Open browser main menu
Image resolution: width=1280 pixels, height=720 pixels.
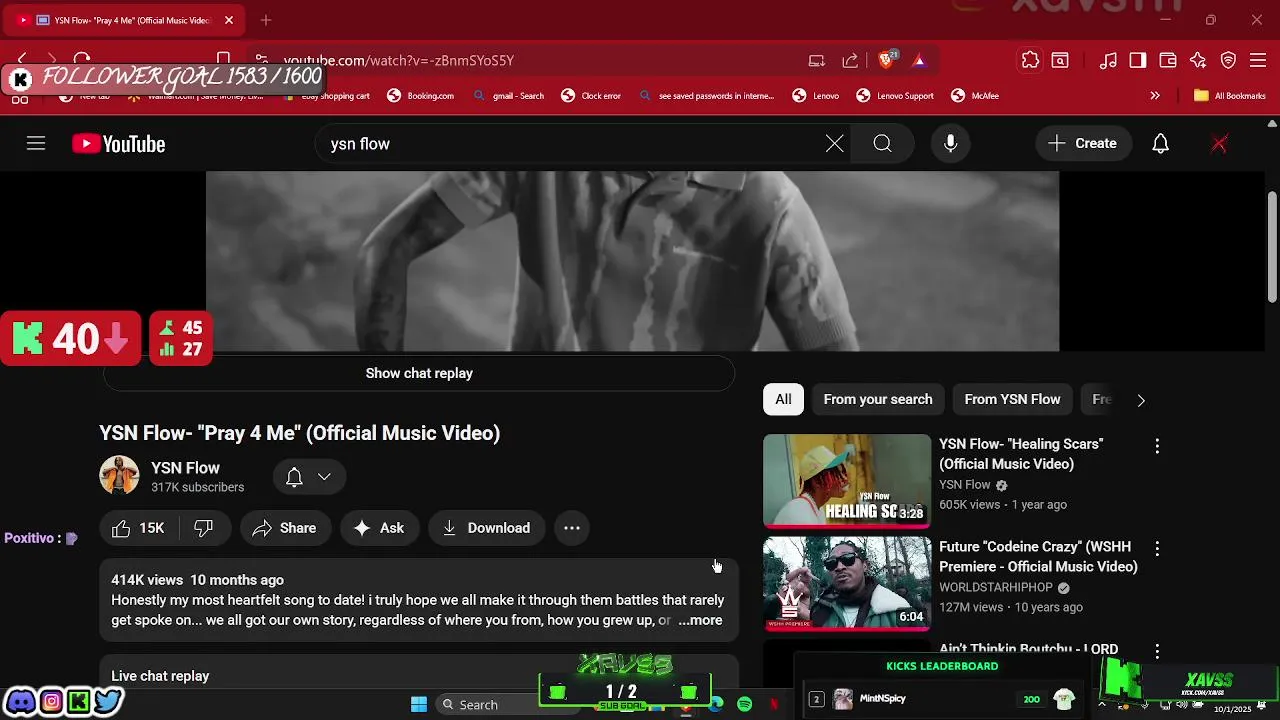(x=1259, y=60)
